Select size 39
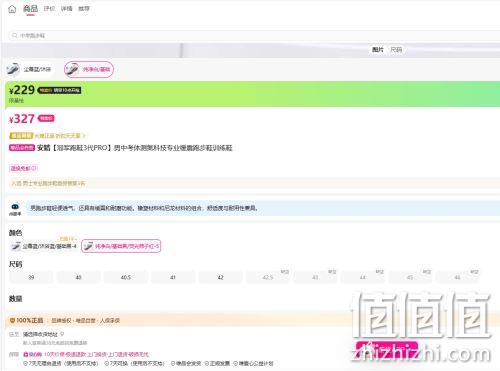 (31, 277)
